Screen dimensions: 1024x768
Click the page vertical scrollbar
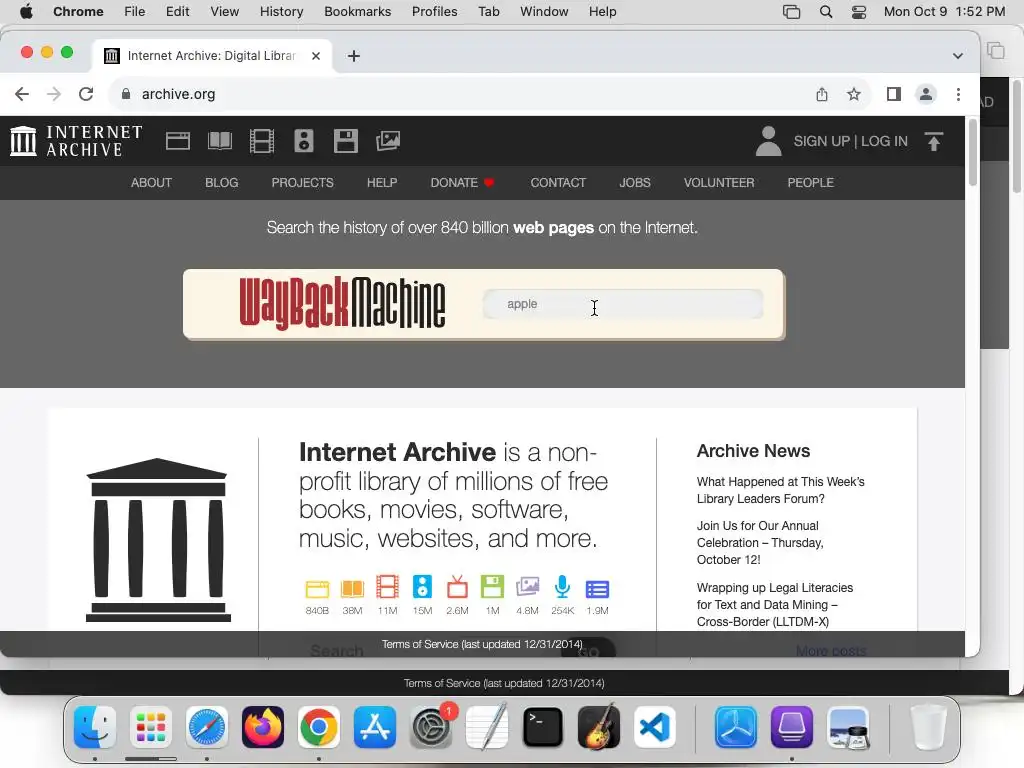click(972, 153)
